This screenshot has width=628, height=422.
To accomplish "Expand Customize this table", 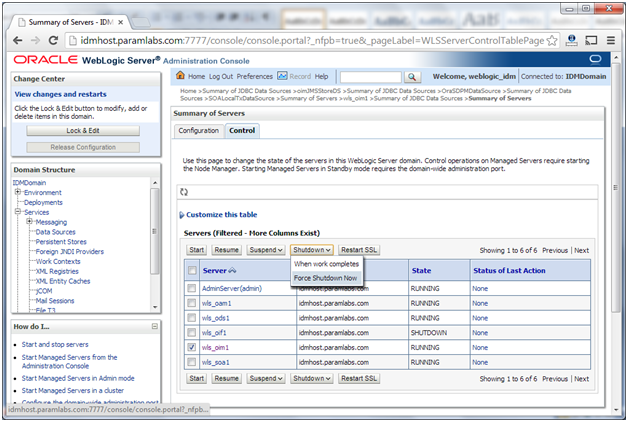I will click(218, 215).
